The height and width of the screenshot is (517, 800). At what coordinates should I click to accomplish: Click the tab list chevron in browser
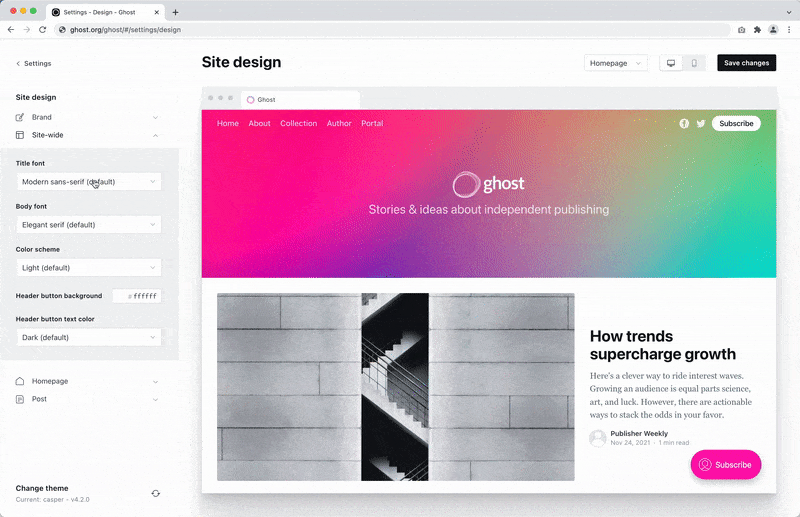(789, 12)
